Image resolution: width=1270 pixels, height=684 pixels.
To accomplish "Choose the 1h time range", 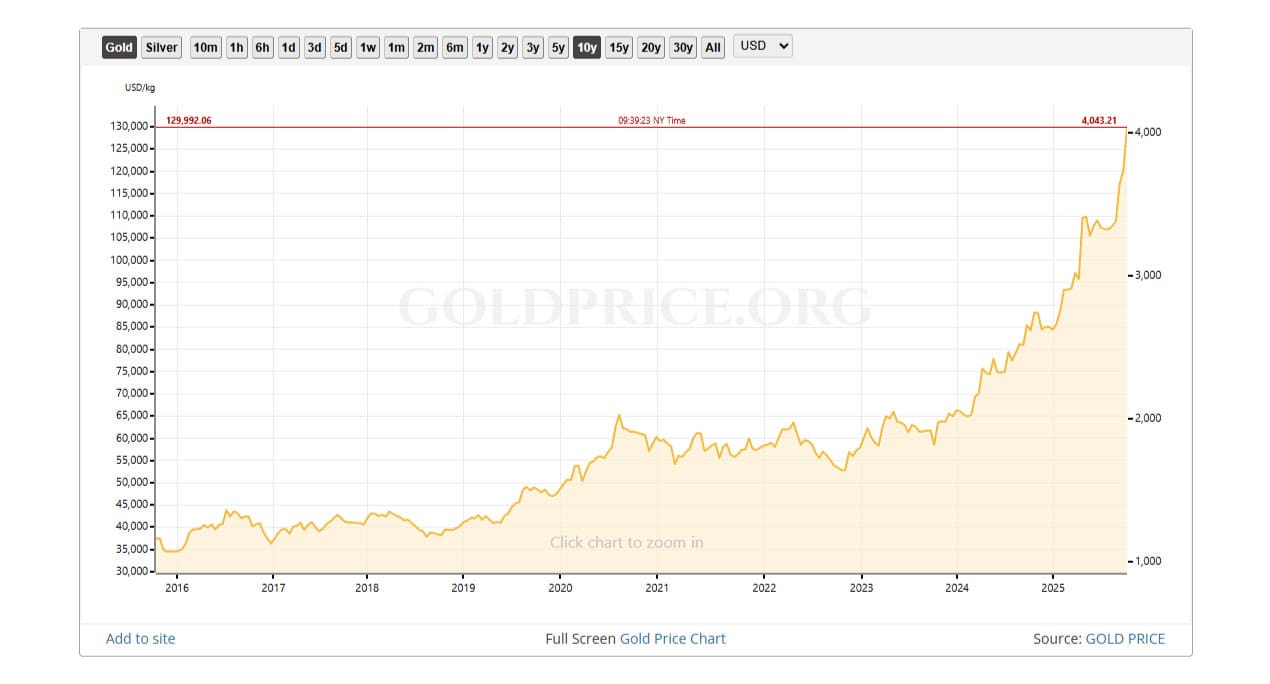I will pyautogui.click(x=236, y=47).
